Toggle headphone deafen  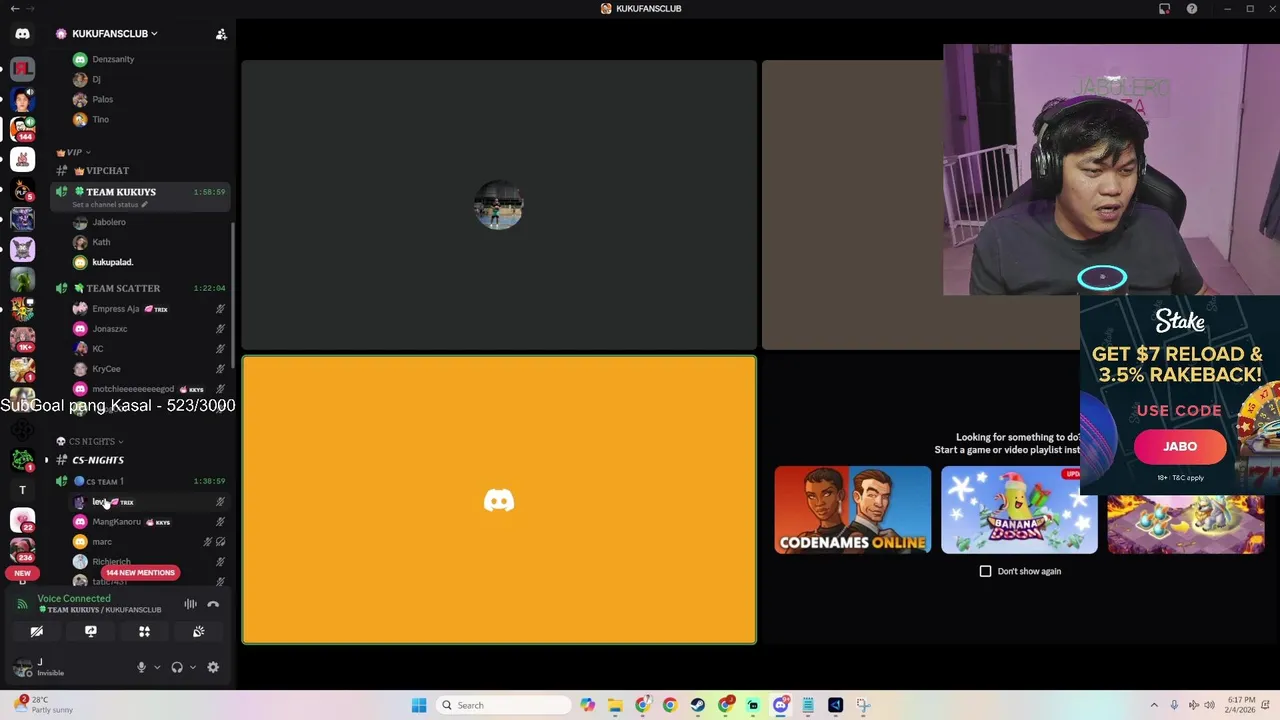pyautogui.click(x=177, y=667)
